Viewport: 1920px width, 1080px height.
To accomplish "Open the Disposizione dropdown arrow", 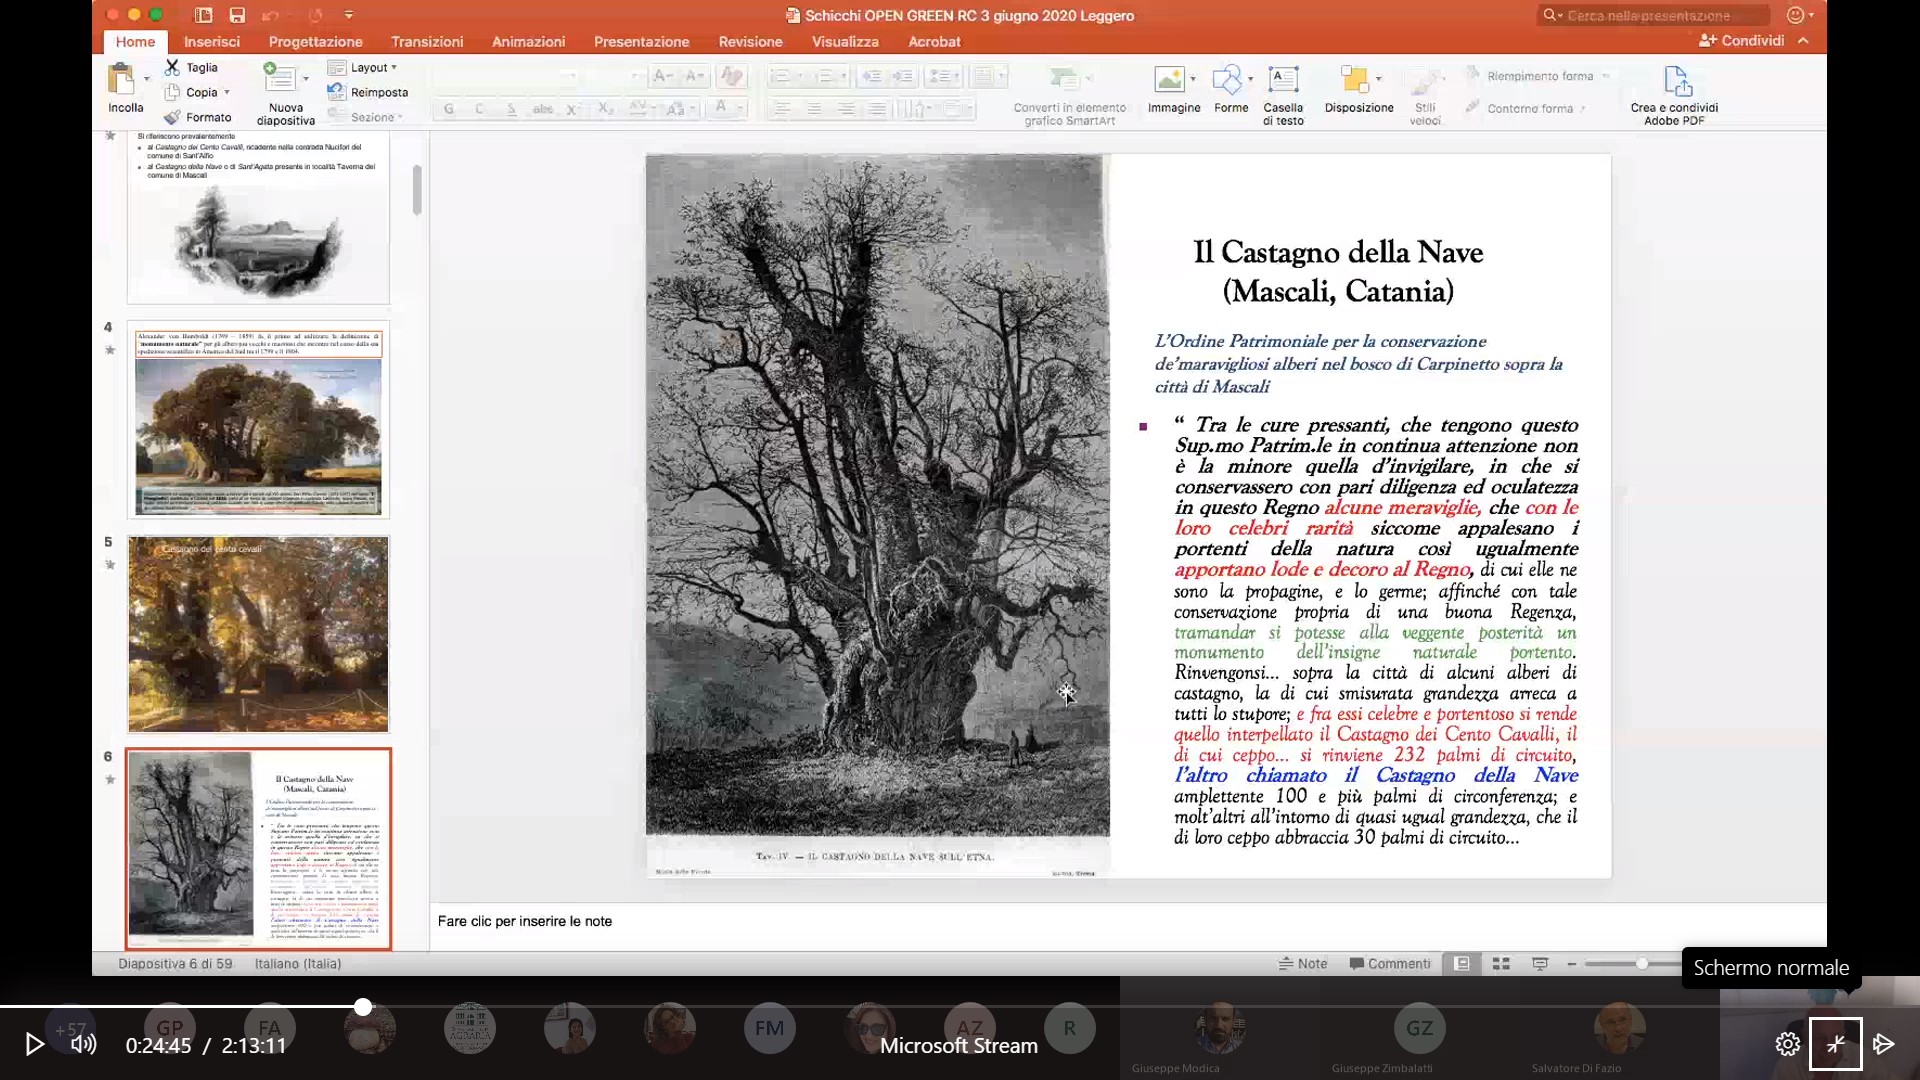I will [1379, 79].
